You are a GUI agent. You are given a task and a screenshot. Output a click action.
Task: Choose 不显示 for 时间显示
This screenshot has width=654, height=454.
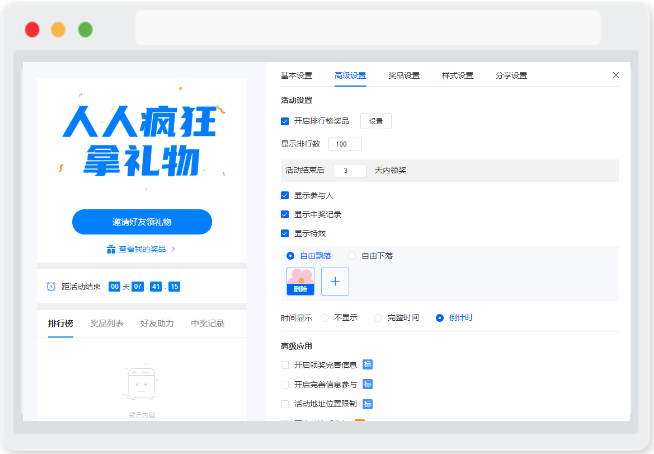pos(324,318)
